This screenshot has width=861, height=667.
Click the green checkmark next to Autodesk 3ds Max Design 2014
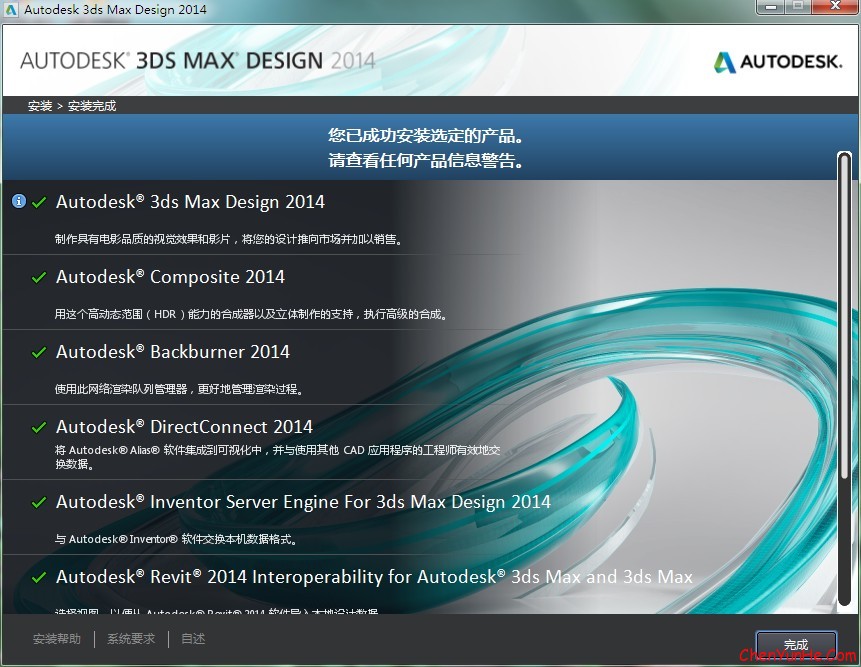[x=39, y=203]
